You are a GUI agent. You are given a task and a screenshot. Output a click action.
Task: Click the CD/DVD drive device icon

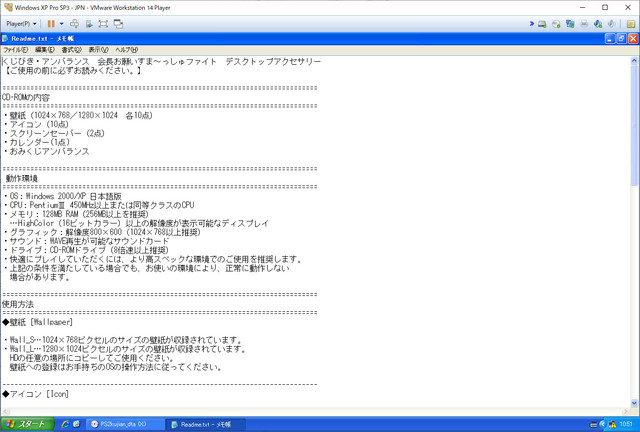[556, 24]
